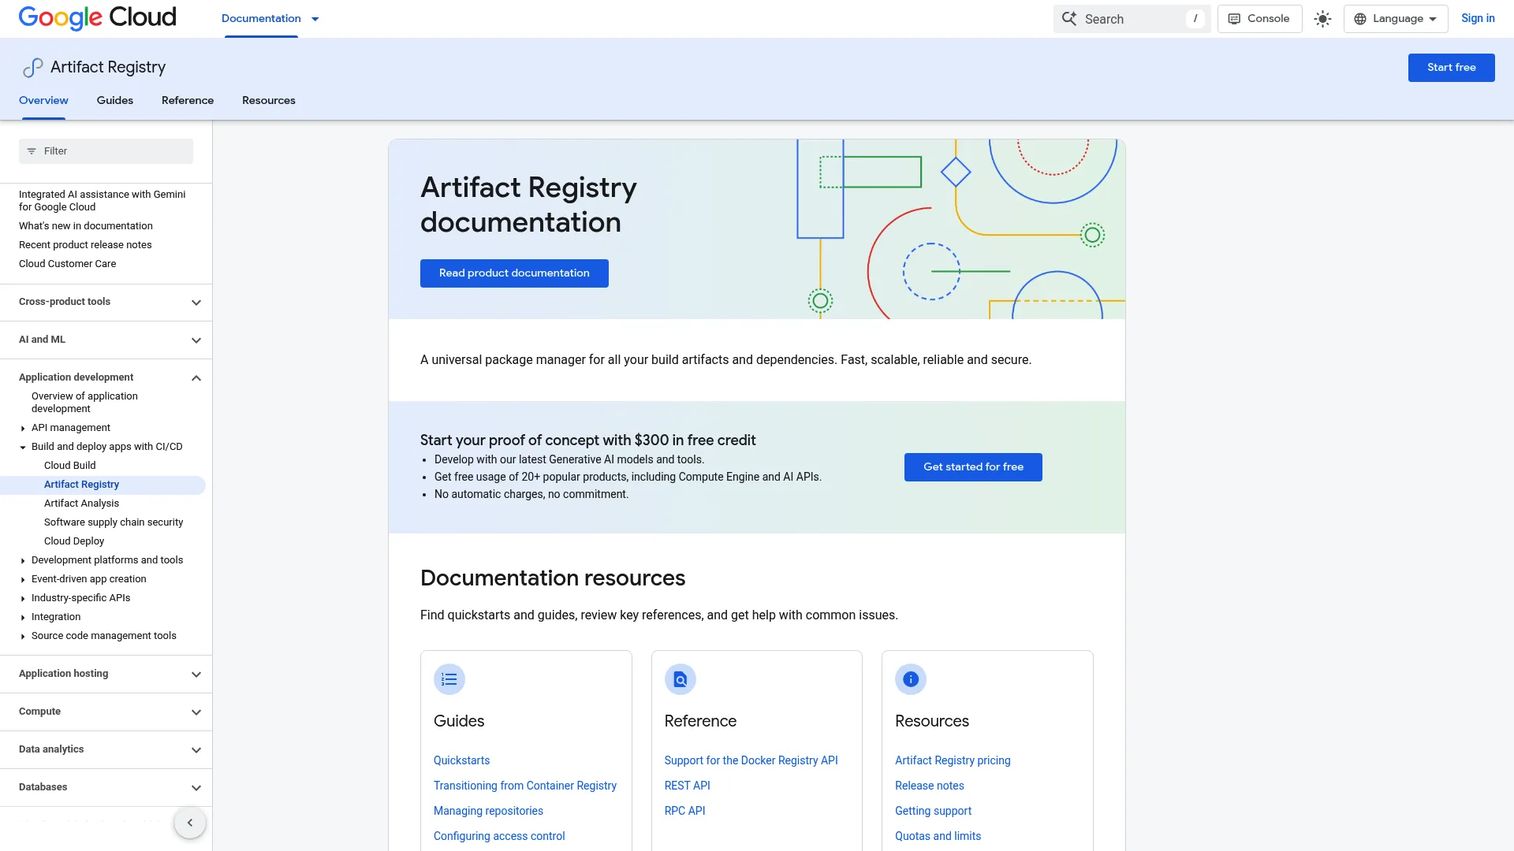The width and height of the screenshot is (1514, 851).
Task: Click the Google Cloud logo
Action: (97, 18)
